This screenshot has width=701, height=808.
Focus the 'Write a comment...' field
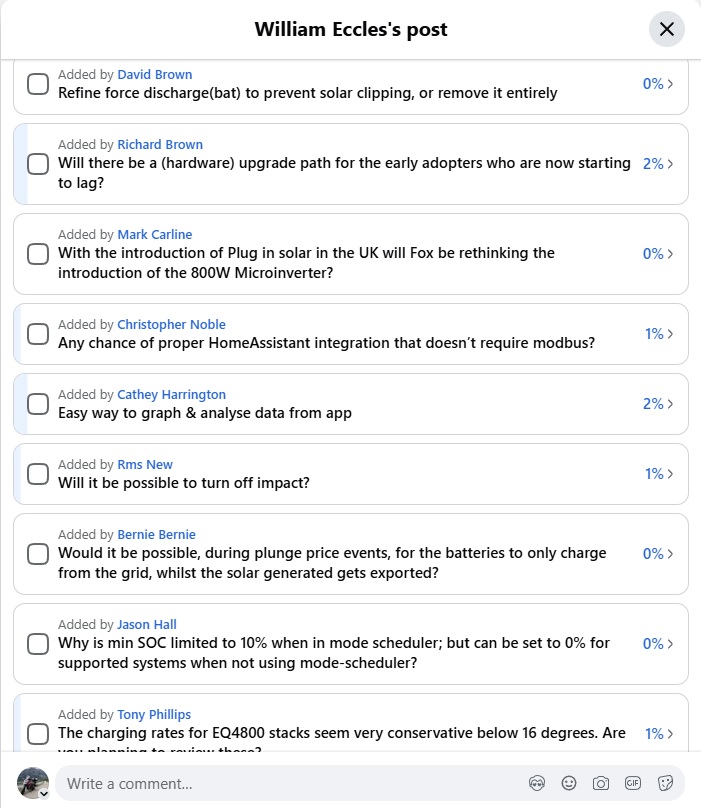click(x=289, y=783)
